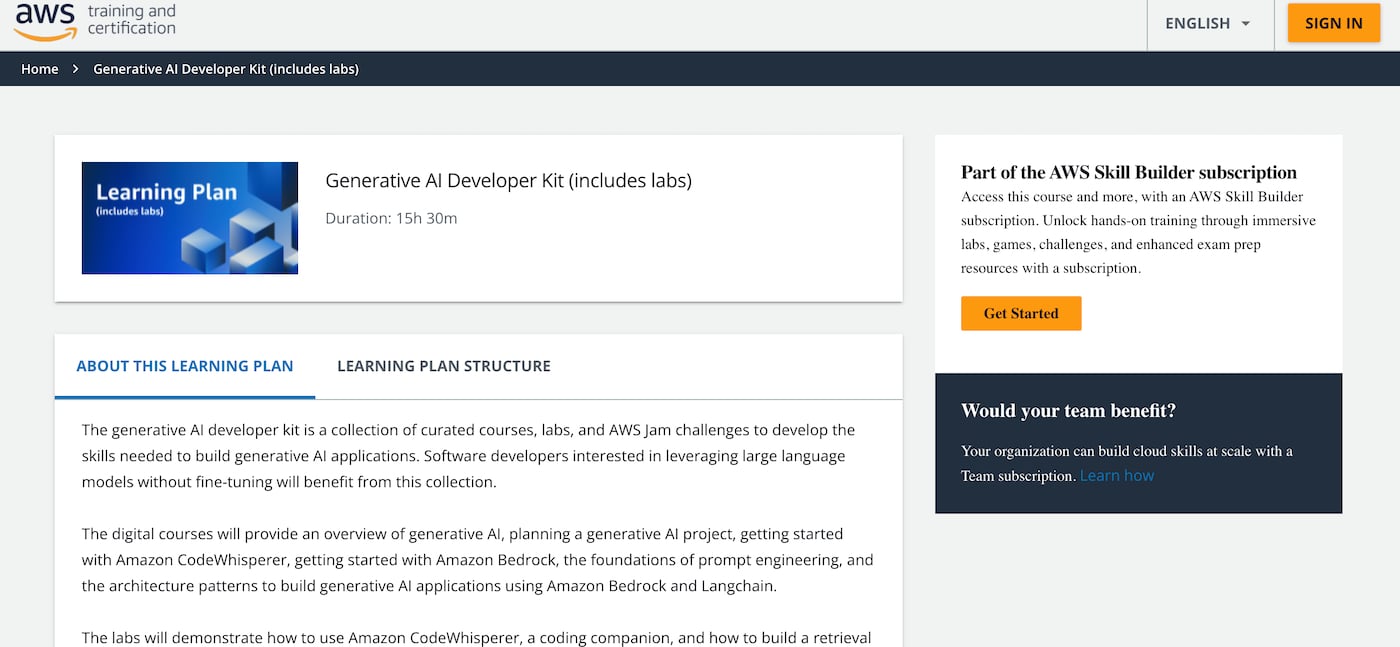
Task: Click the Get Started button
Action: [x=1021, y=313]
